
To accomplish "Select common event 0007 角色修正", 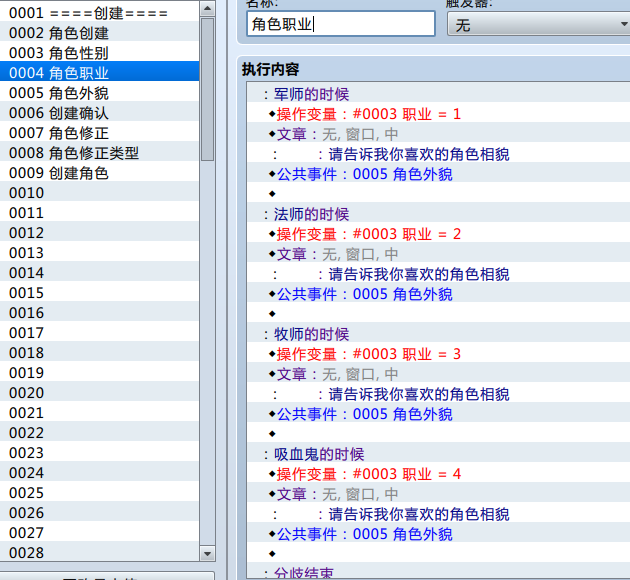I will click(99, 133).
